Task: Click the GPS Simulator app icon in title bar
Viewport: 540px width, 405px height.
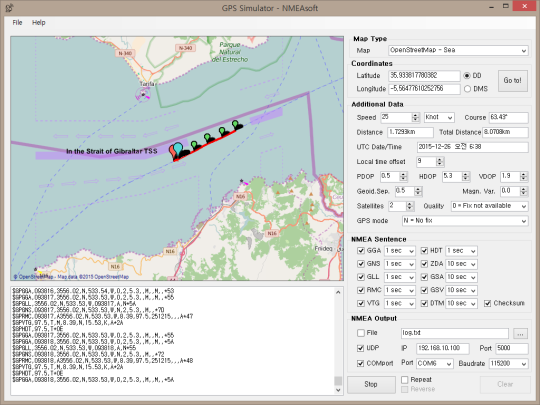Action: [x=9, y=8]
